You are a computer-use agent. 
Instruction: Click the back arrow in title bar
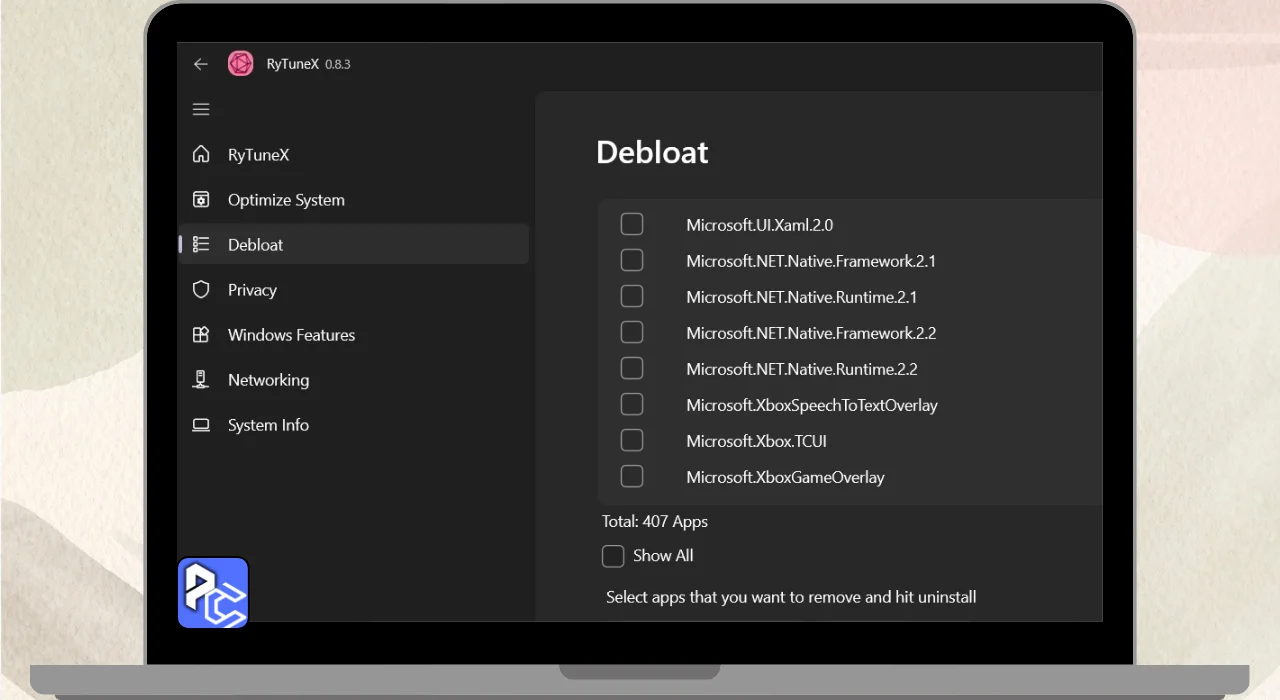pyautogui.click(x=201, y=64)
